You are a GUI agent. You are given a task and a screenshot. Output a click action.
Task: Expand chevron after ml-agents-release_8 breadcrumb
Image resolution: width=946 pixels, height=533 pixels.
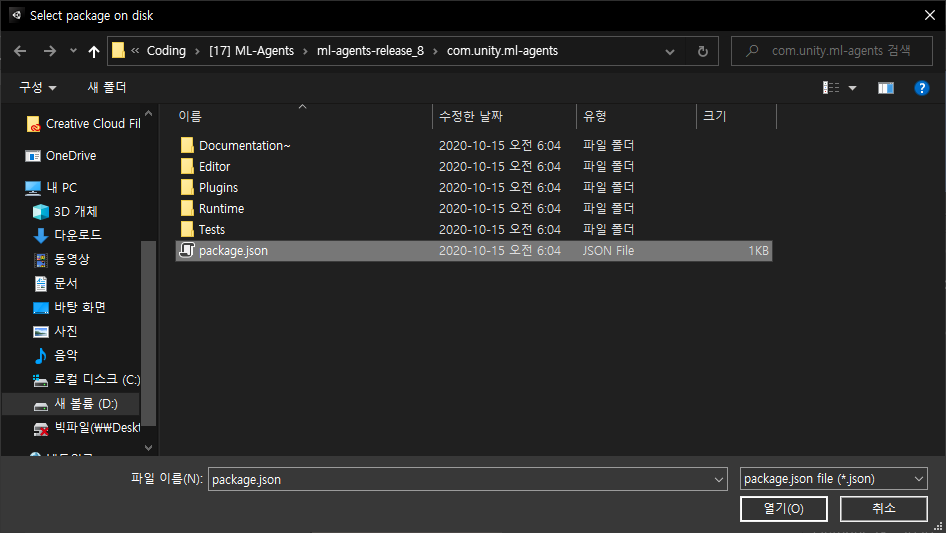(x=435, y=51)
